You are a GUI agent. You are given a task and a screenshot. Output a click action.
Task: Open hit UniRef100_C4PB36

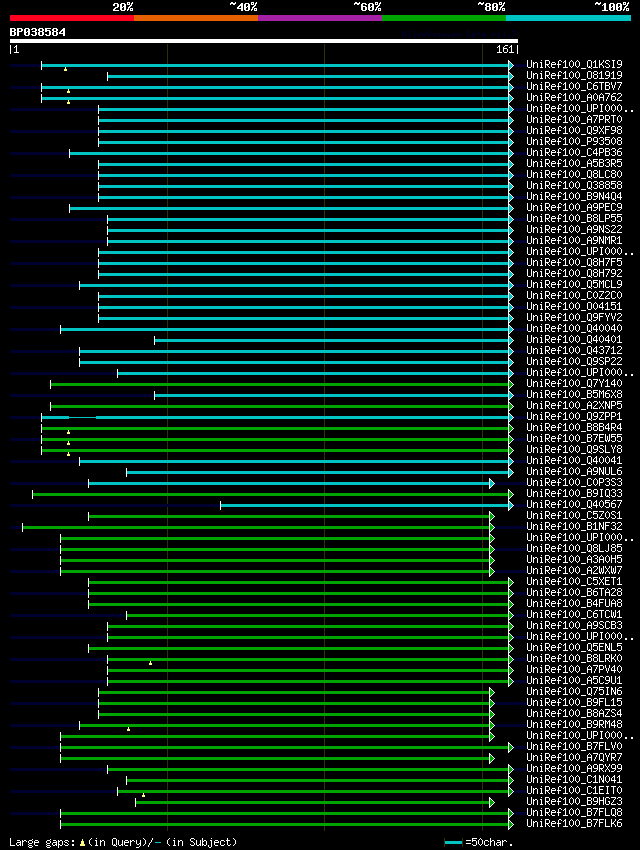click(x=574, y=152)
